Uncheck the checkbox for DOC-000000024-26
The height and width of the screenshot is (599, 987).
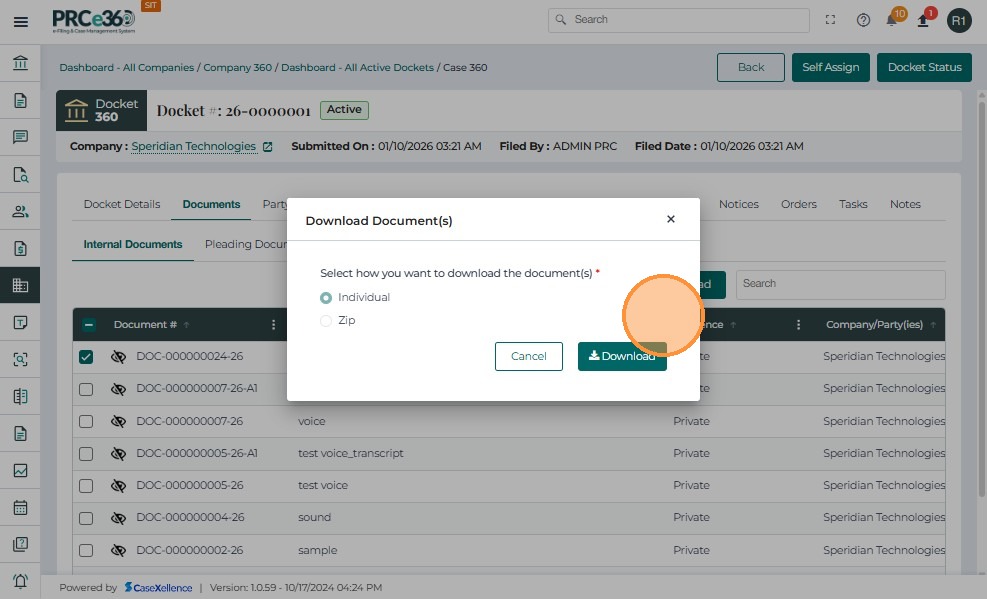tap(86, 357)
